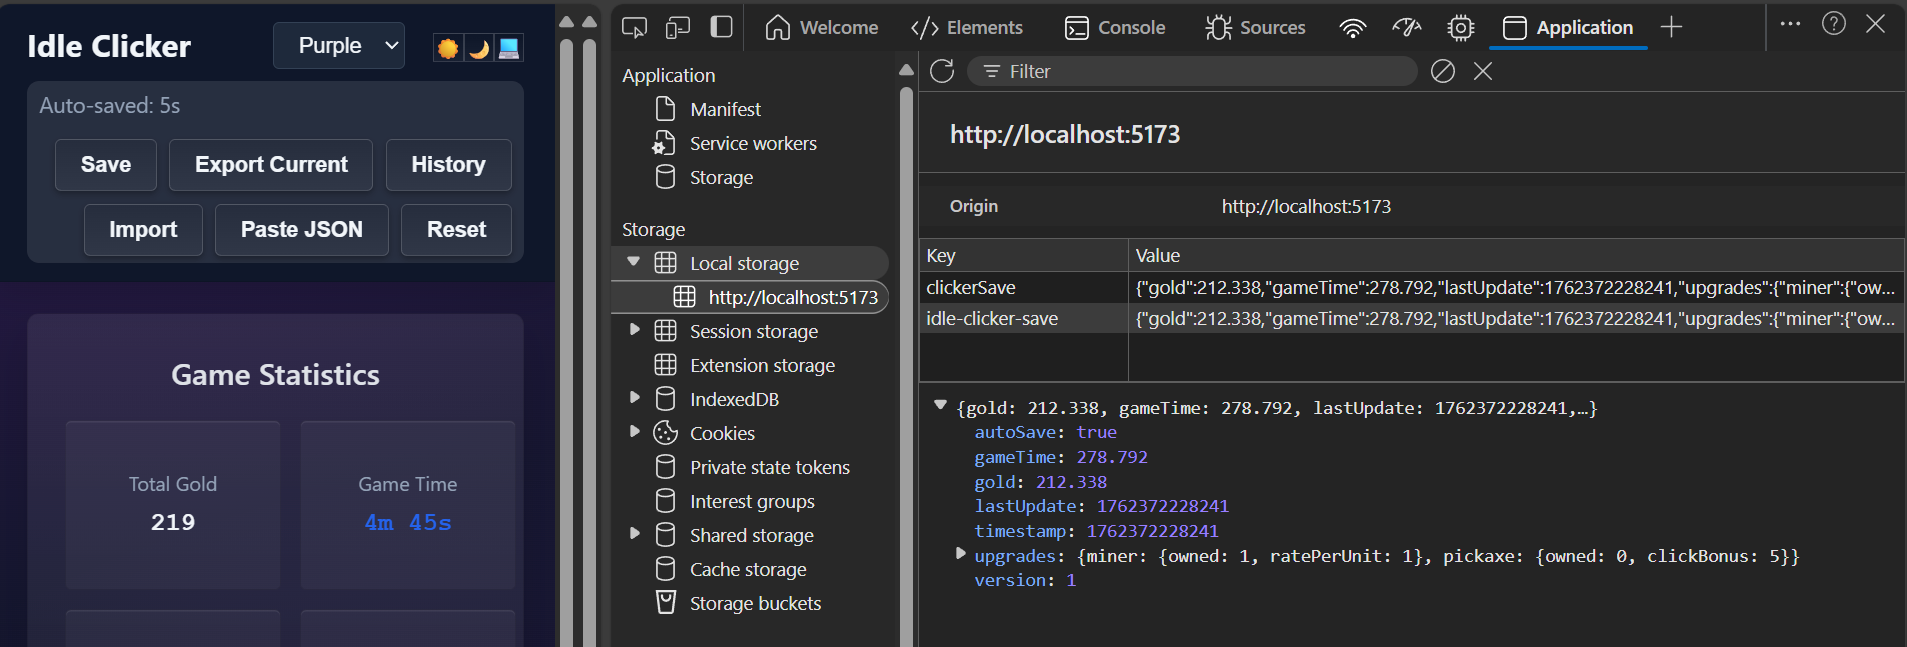Toggle device emulation mode icon
This screenshot has height=647, width=1907.
678,27
